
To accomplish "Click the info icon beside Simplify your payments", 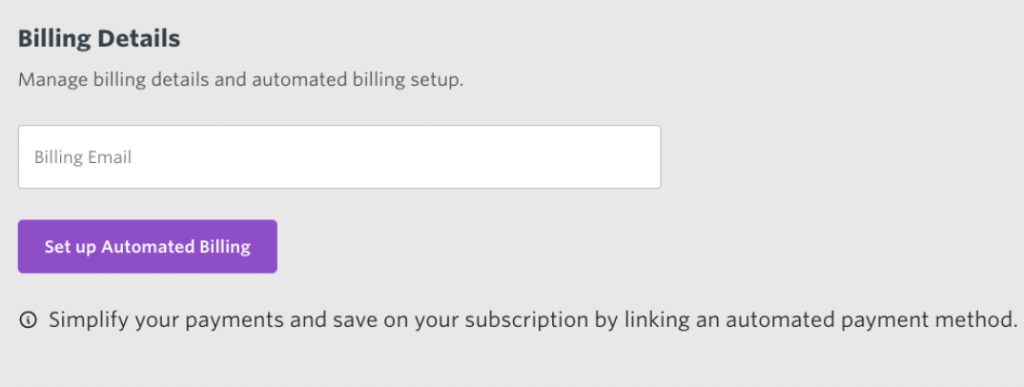I will point(28,320).
